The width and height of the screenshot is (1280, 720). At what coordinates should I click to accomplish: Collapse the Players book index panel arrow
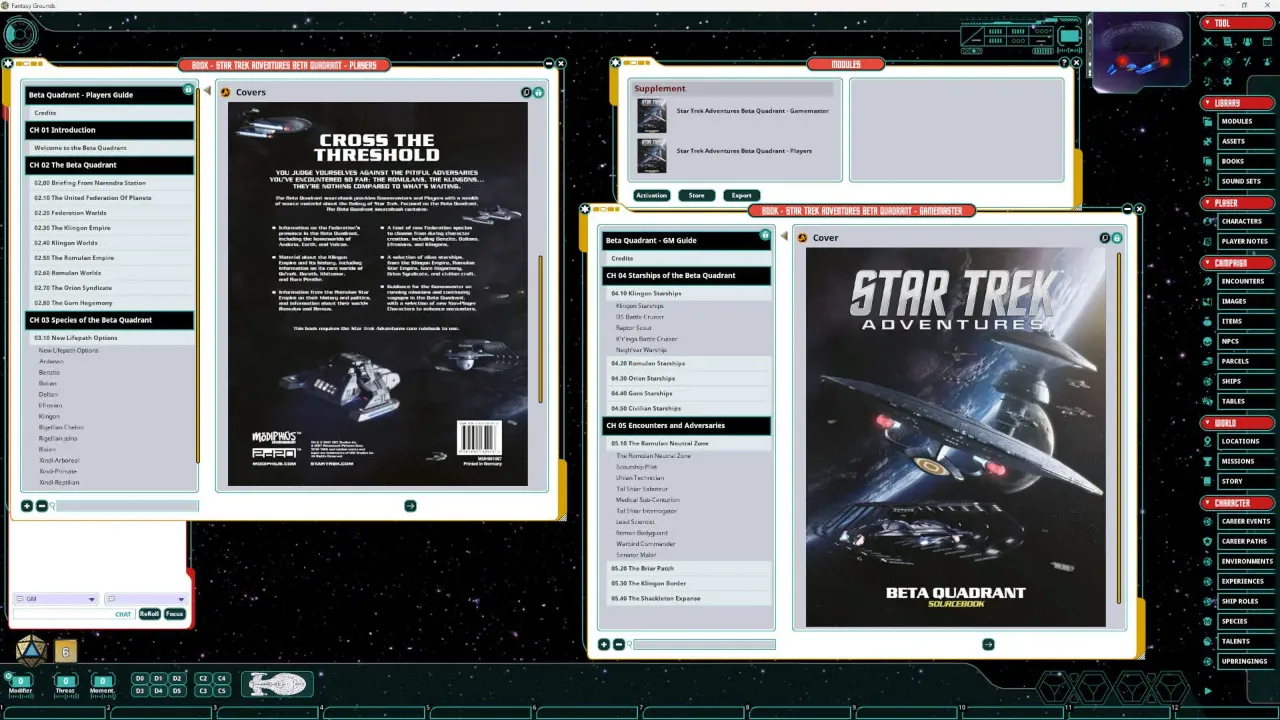(x=207, y=91)
